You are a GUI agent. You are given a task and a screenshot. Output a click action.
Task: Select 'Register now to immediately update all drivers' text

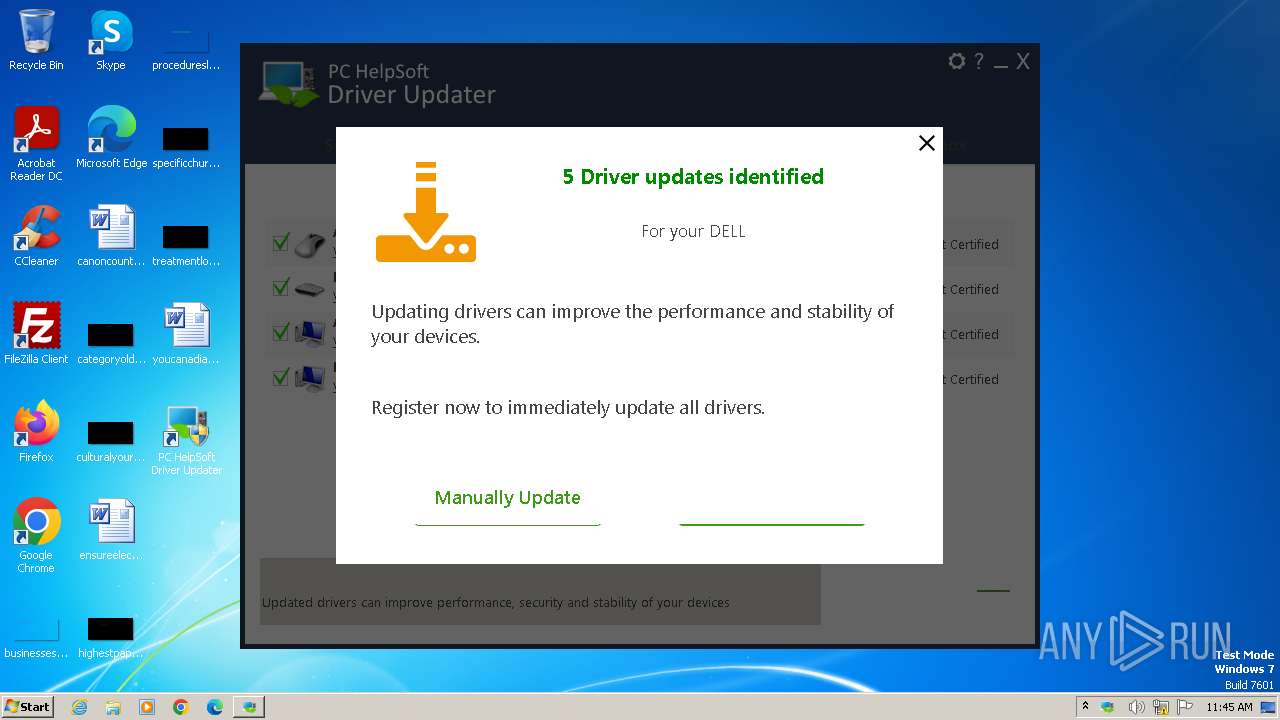568,408
